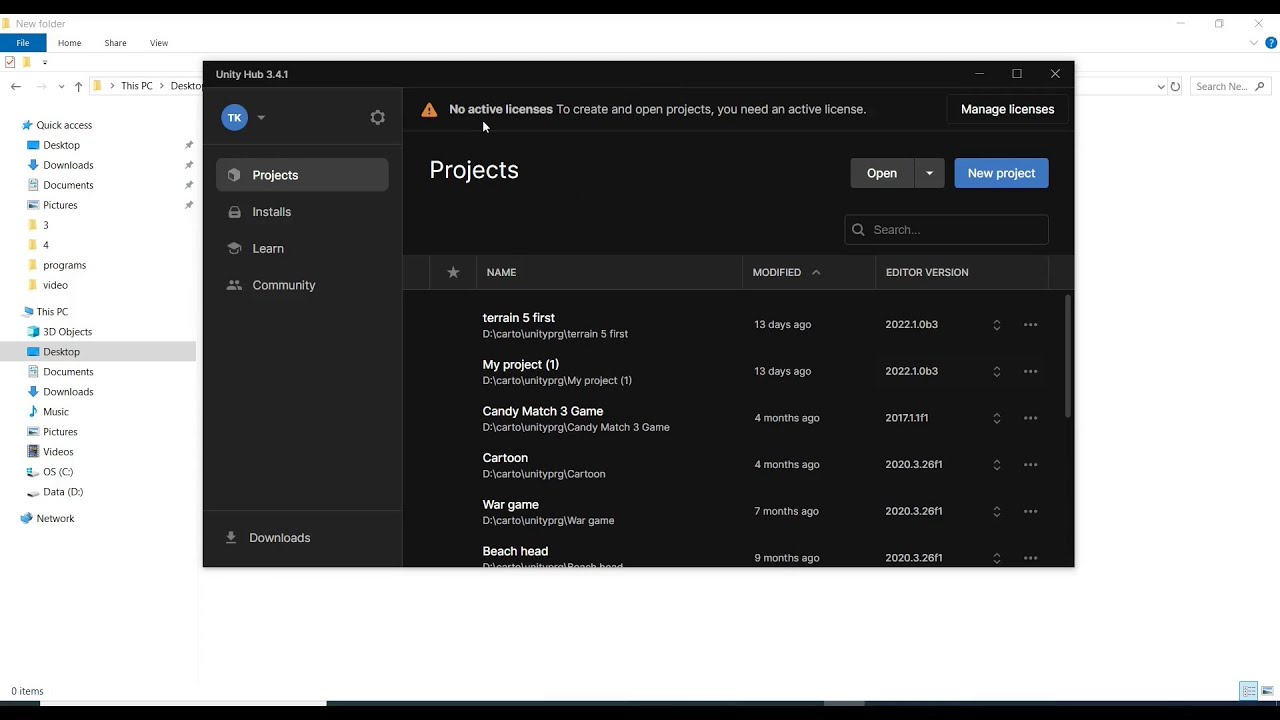
Task: Open the Downloads panel in Unity Hub
Action: click(302, 538)
